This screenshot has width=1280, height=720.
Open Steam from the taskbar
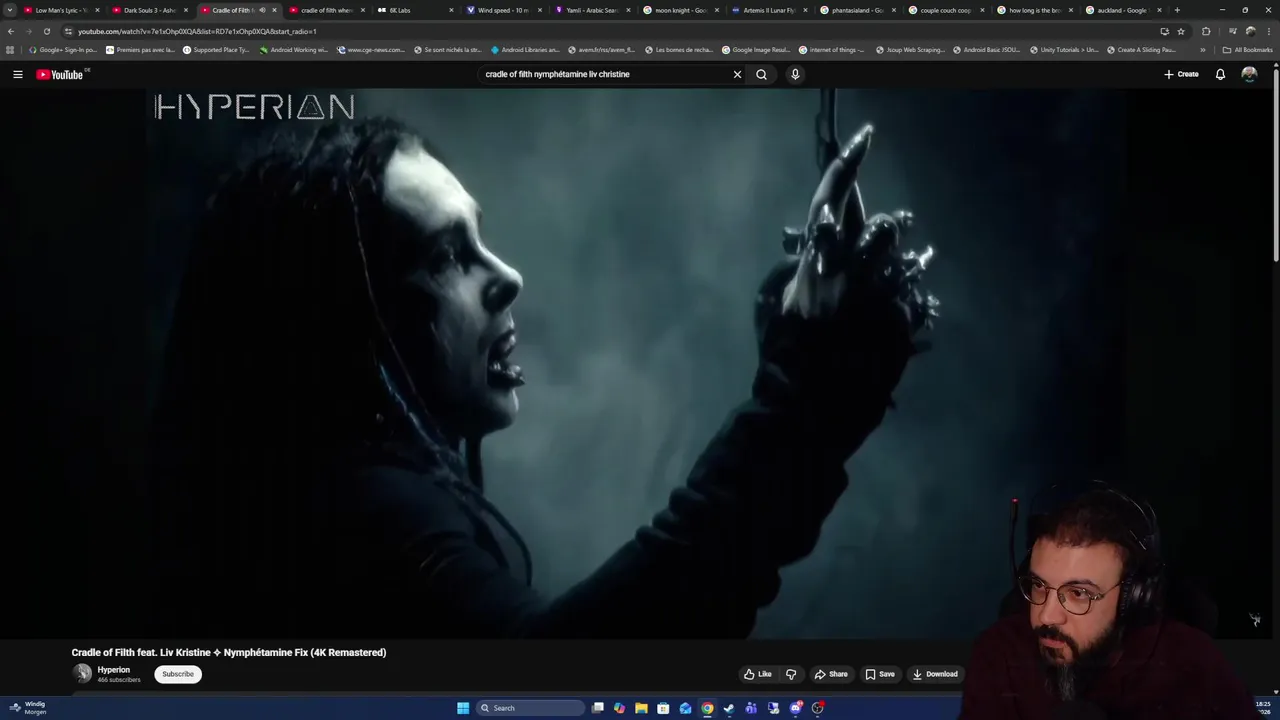[x=729, y=708]
